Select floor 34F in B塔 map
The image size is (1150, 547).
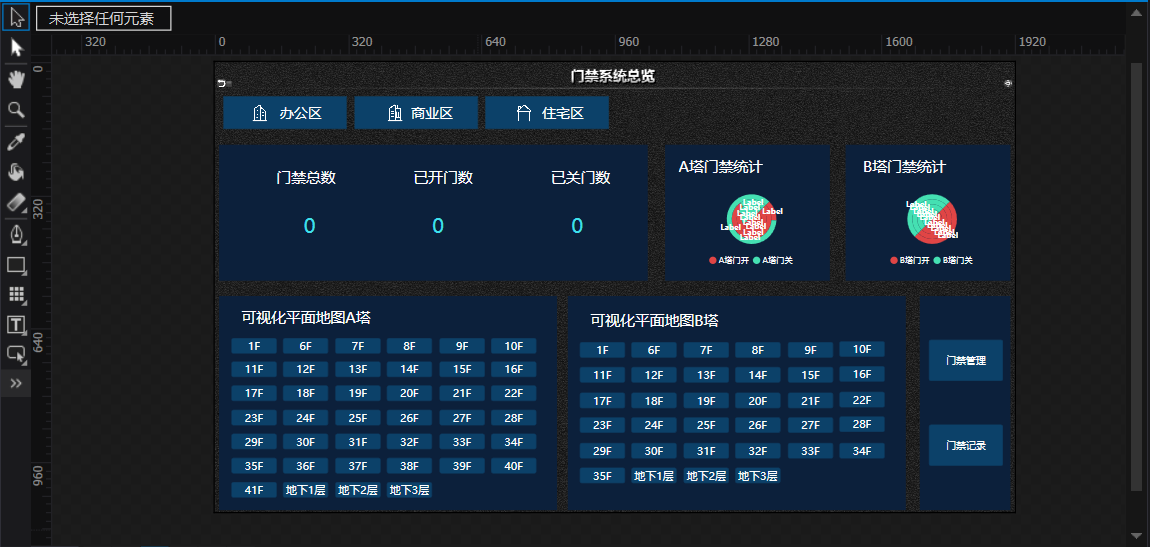click(862, 451)
